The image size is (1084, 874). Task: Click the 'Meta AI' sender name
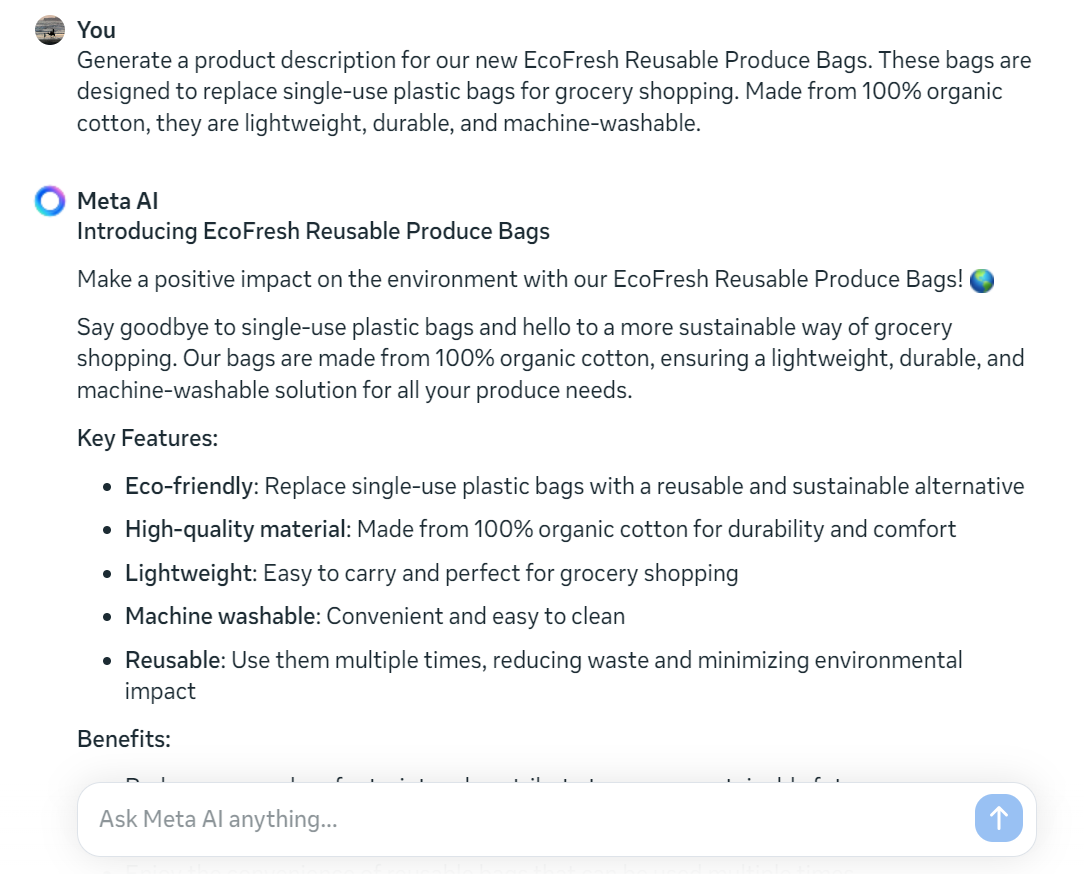[117, 201]
